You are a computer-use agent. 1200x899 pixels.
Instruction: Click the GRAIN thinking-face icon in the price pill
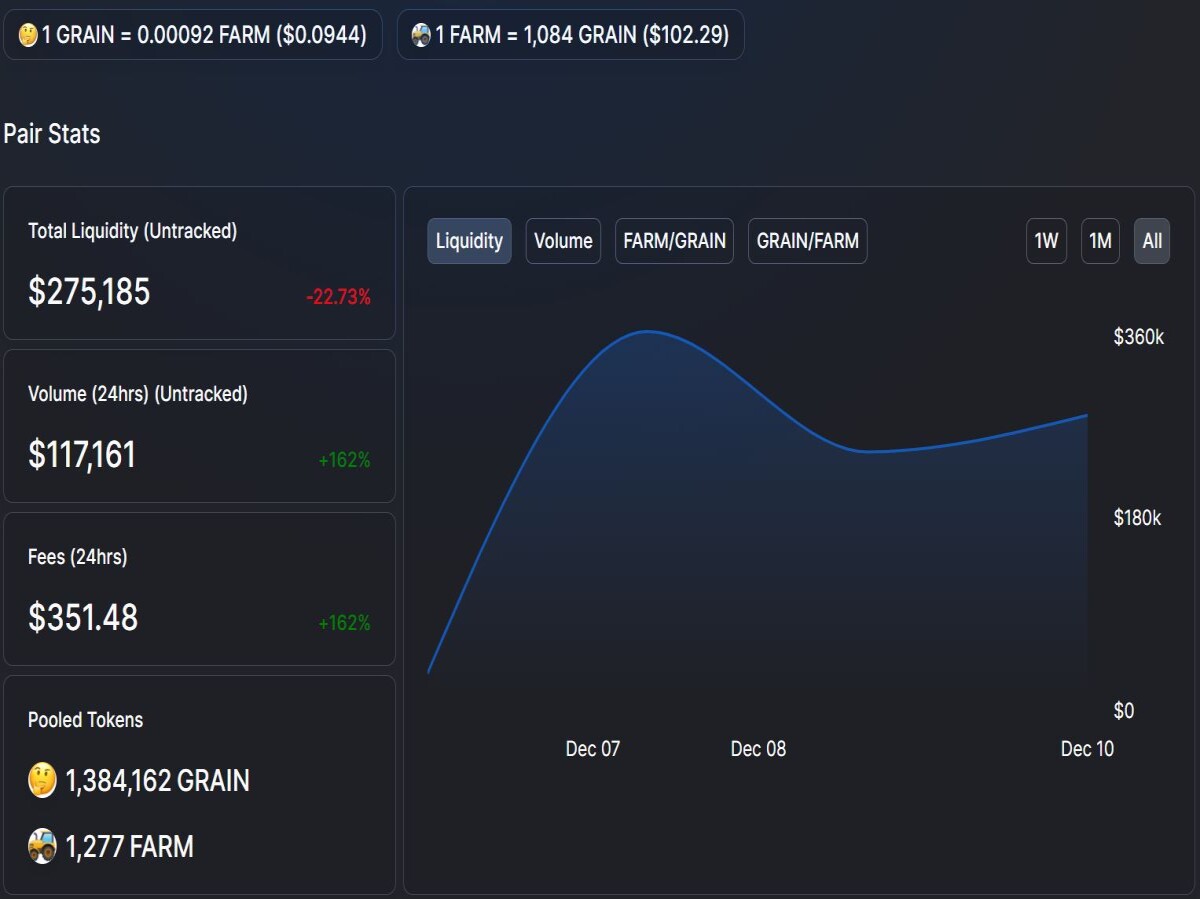click(28, 35)
